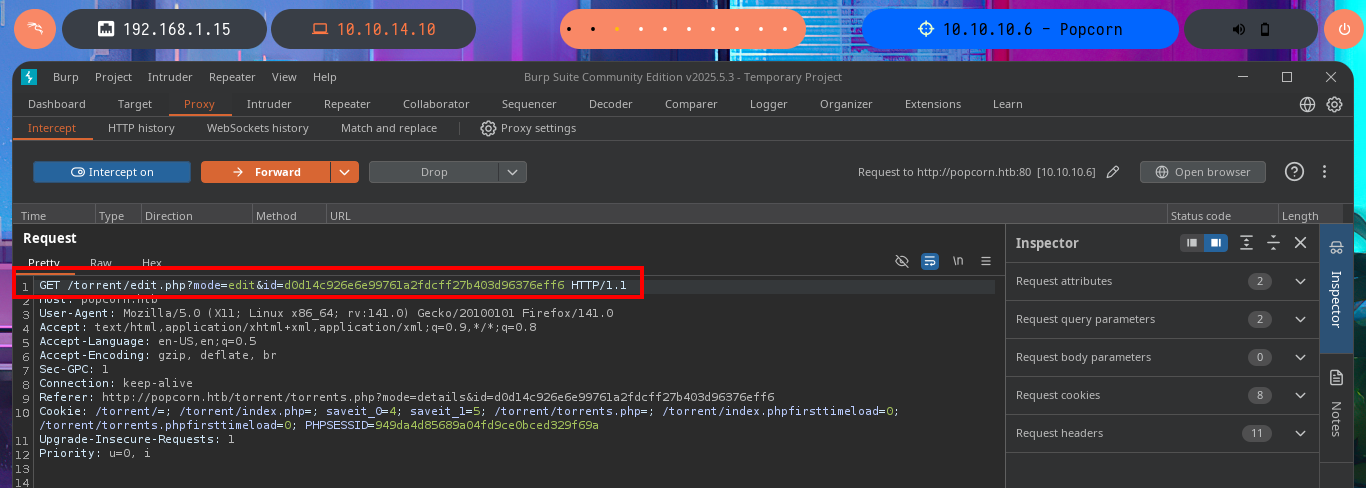
Task: Switch to the Sequencer tab
Action: pyautogui.click(x=529, y=104)
